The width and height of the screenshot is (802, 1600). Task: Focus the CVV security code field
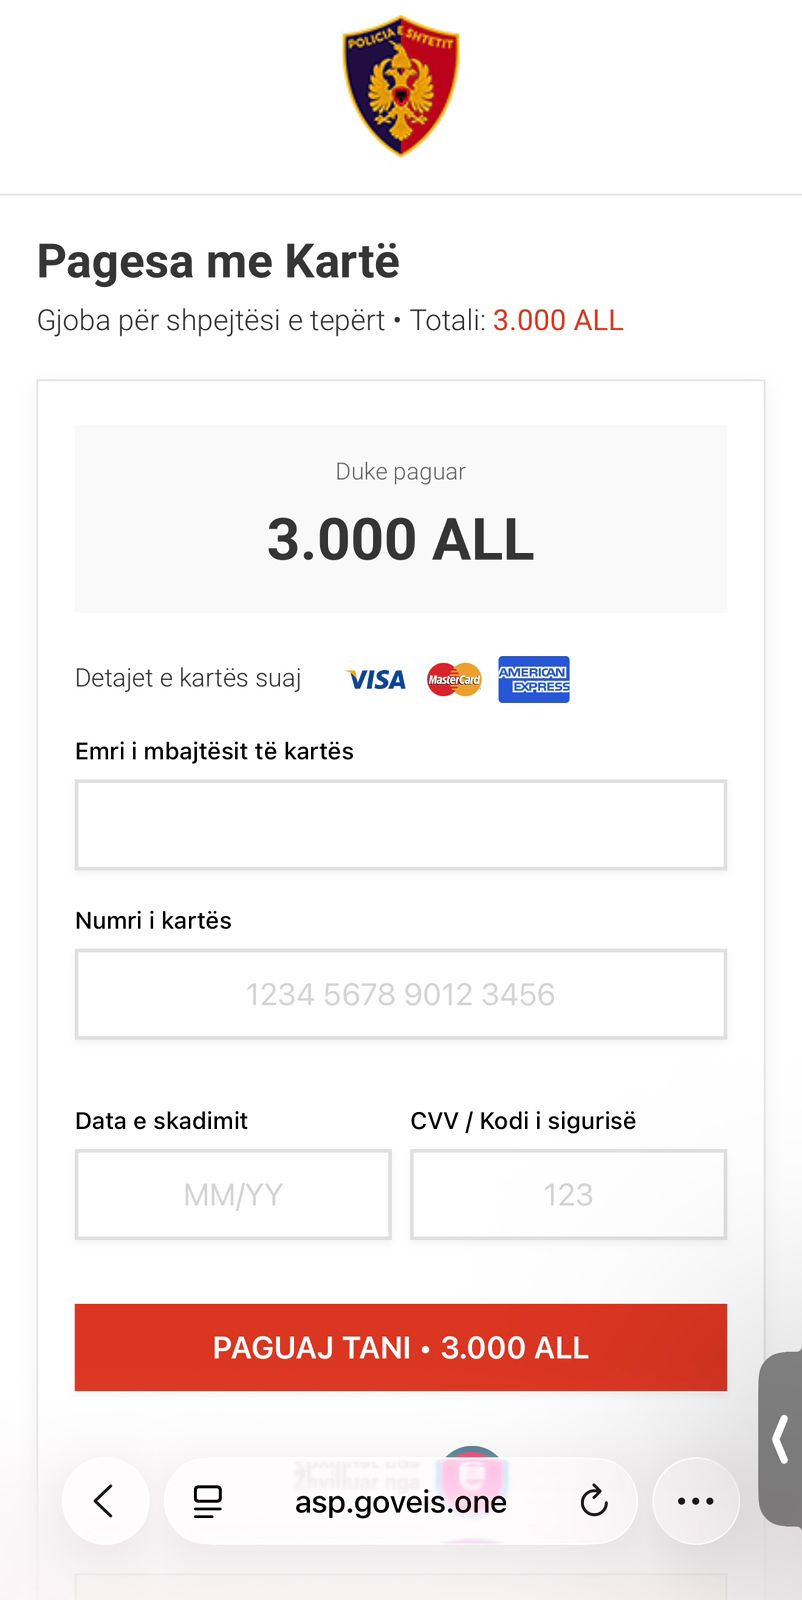pyautogui.click(x=568, y=1194)
